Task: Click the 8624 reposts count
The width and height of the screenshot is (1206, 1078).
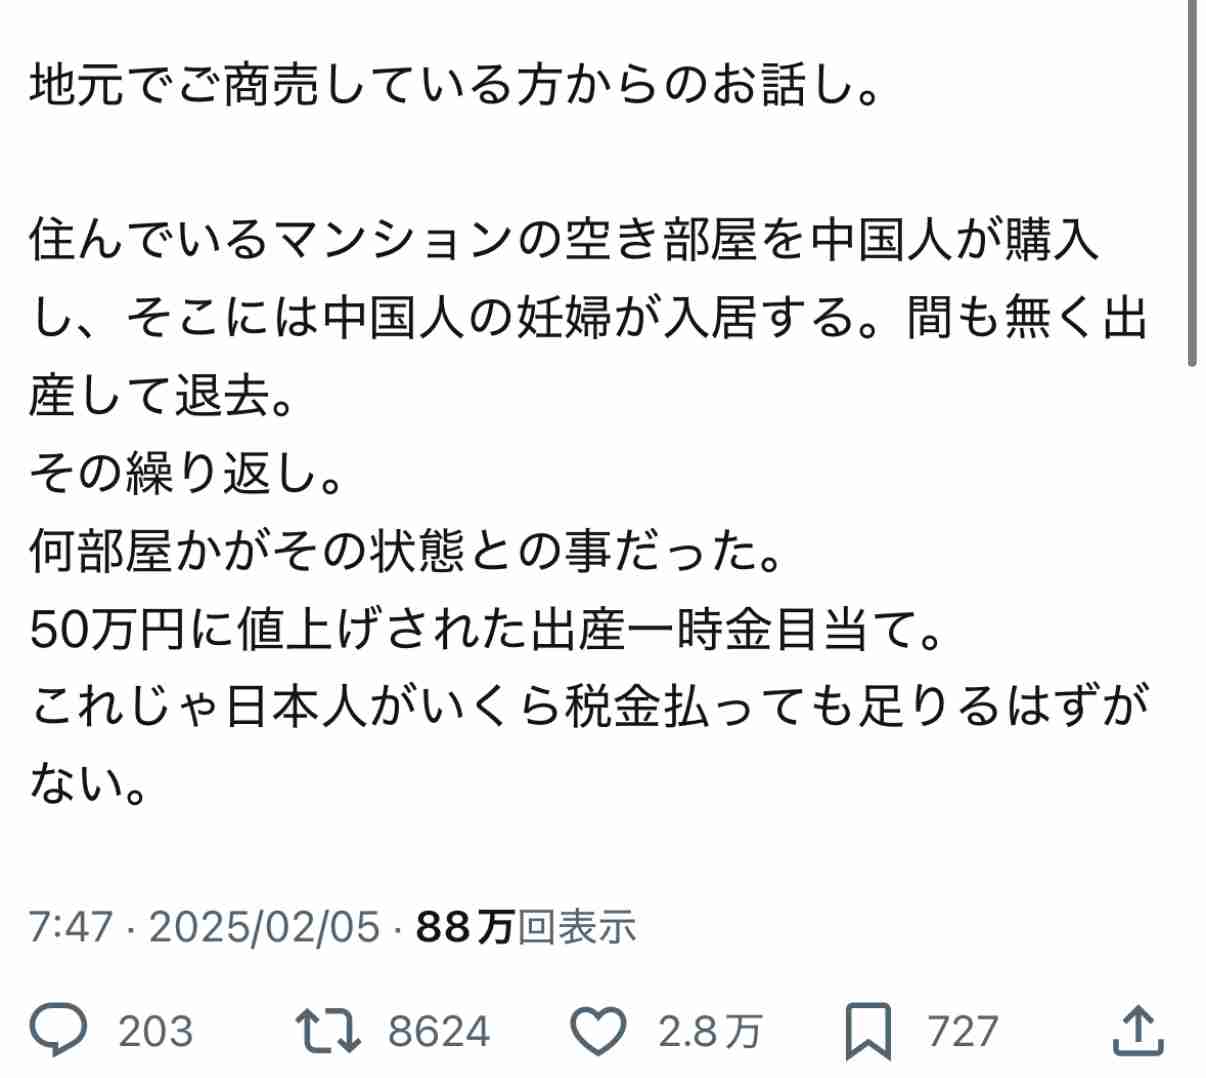Action: click(x=439, y=1031)
